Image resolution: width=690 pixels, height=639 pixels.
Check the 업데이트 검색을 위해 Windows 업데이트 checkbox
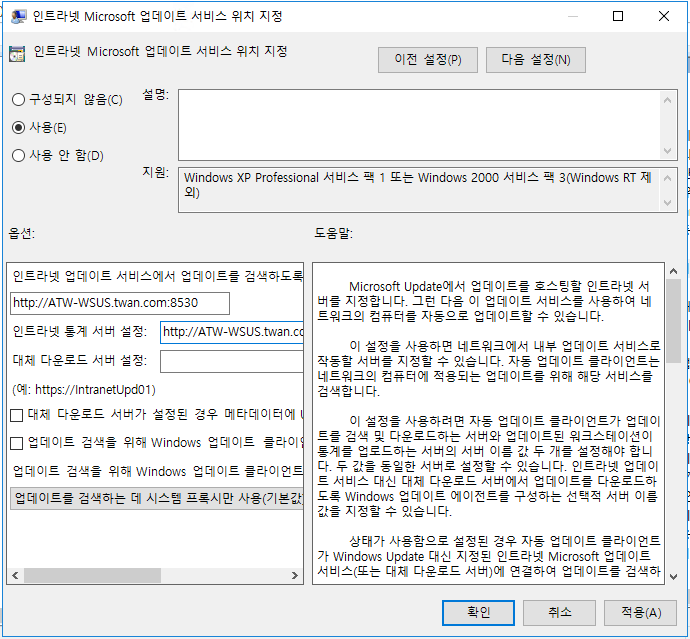(16, 443)
